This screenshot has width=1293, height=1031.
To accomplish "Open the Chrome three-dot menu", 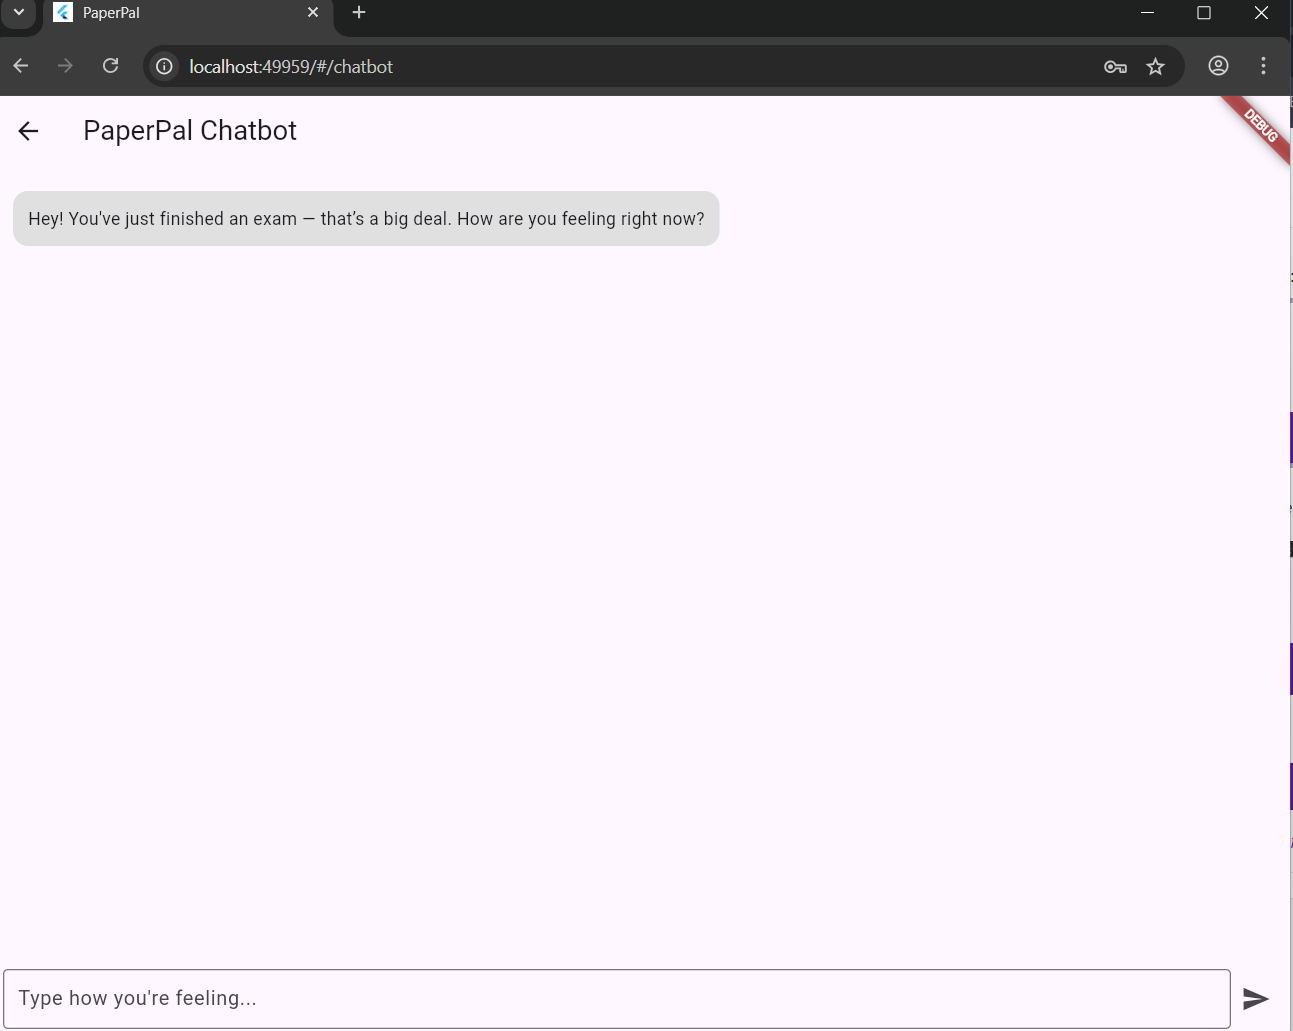I will 1263,66.
